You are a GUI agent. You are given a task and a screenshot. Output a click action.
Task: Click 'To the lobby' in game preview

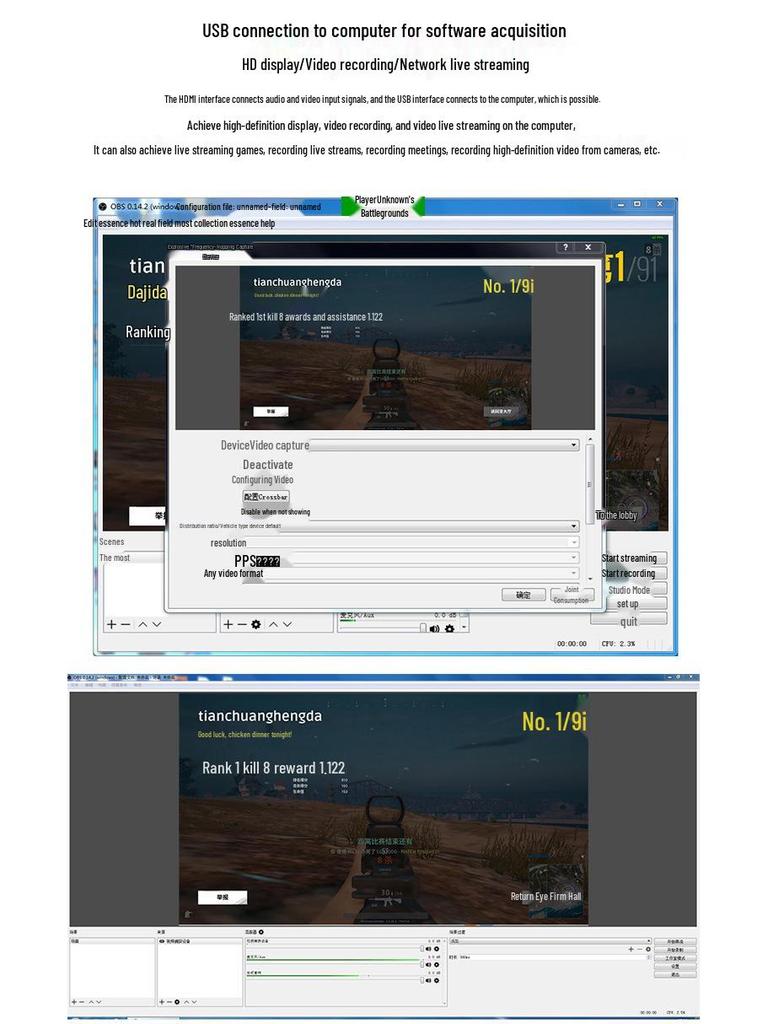pos(616,515)
